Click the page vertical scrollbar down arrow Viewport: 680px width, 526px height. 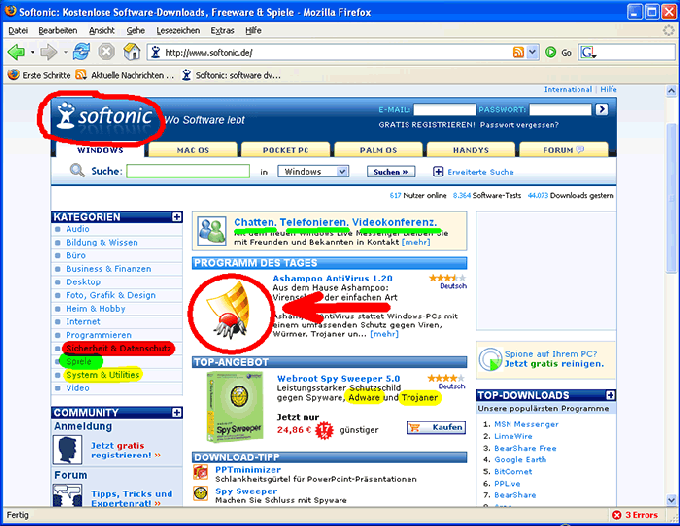tap(671, 500)
